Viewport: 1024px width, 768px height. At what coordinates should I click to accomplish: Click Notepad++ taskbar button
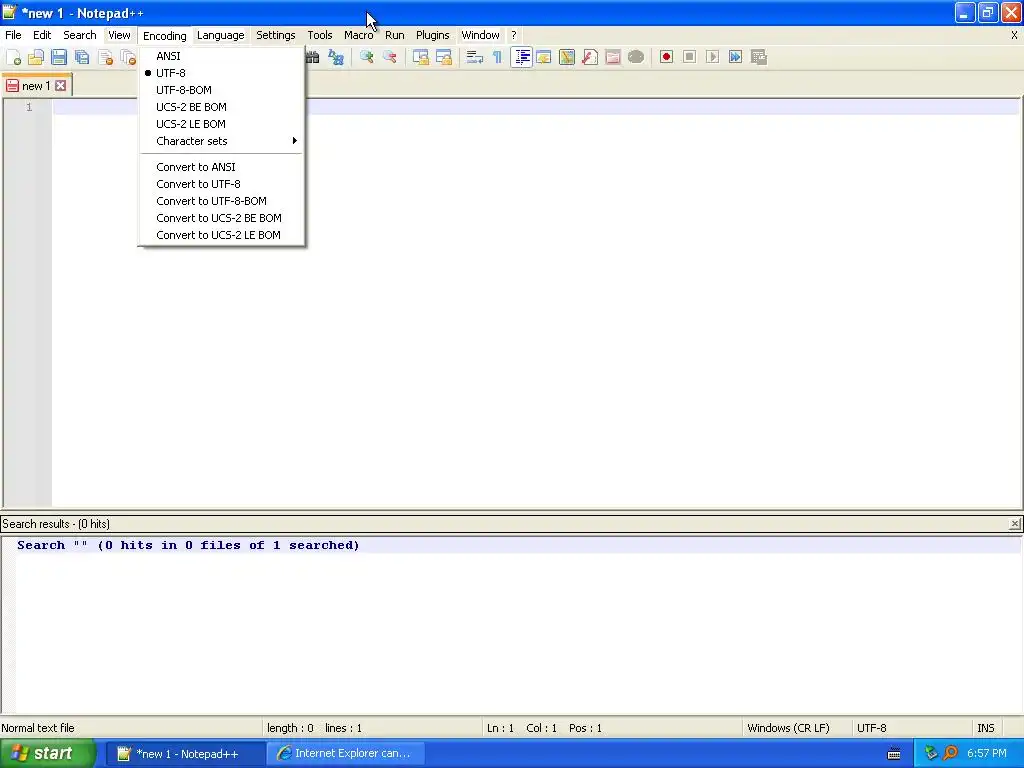point(185,754)
